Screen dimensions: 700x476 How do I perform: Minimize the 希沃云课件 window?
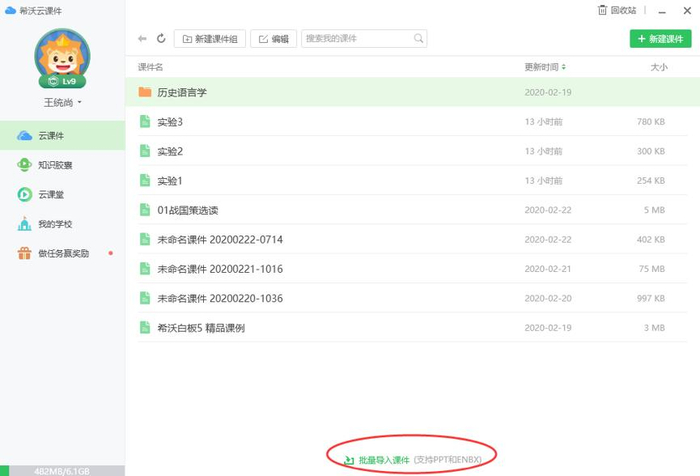click(x=662, y=11)
